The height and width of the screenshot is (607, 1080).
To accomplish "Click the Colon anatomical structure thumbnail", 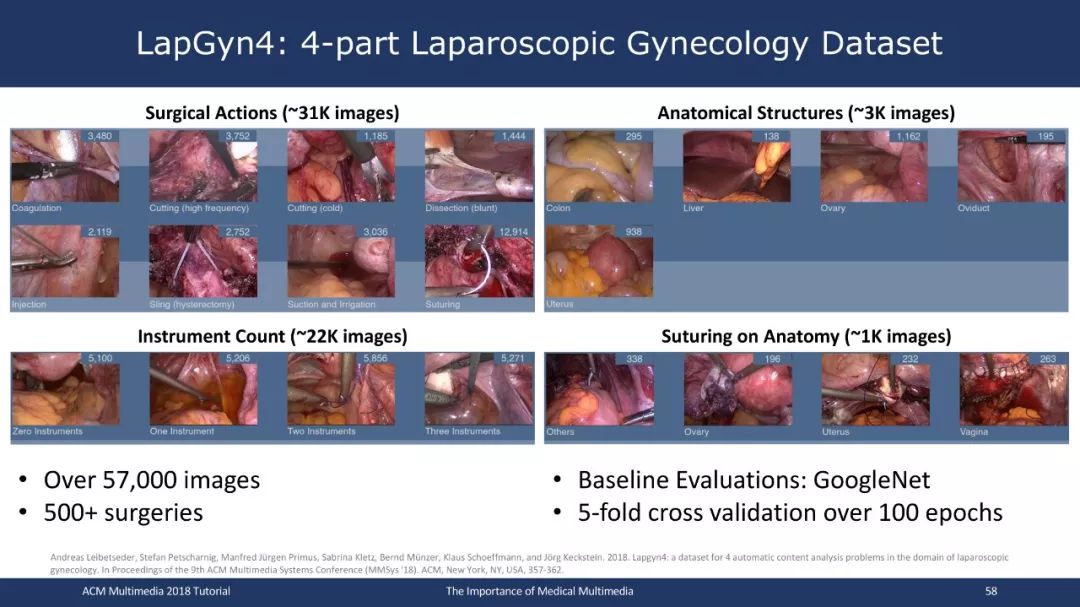I will (x=599, y=166).
